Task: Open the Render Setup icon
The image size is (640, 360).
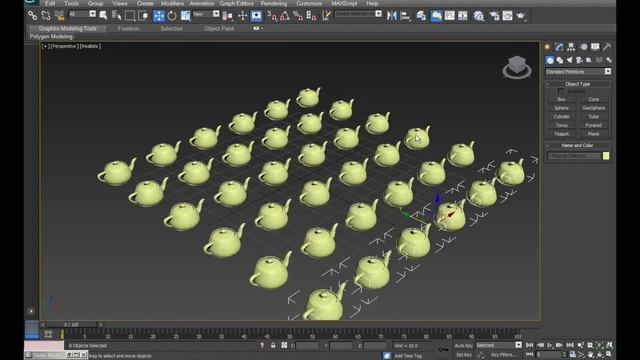Action: [x=494, y=16]
